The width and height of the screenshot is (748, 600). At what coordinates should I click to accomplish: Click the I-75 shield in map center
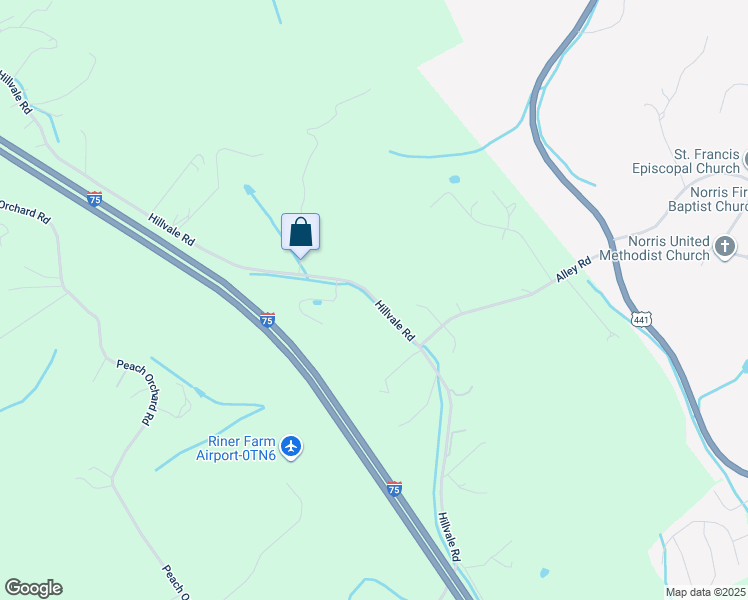pos(268,320)
